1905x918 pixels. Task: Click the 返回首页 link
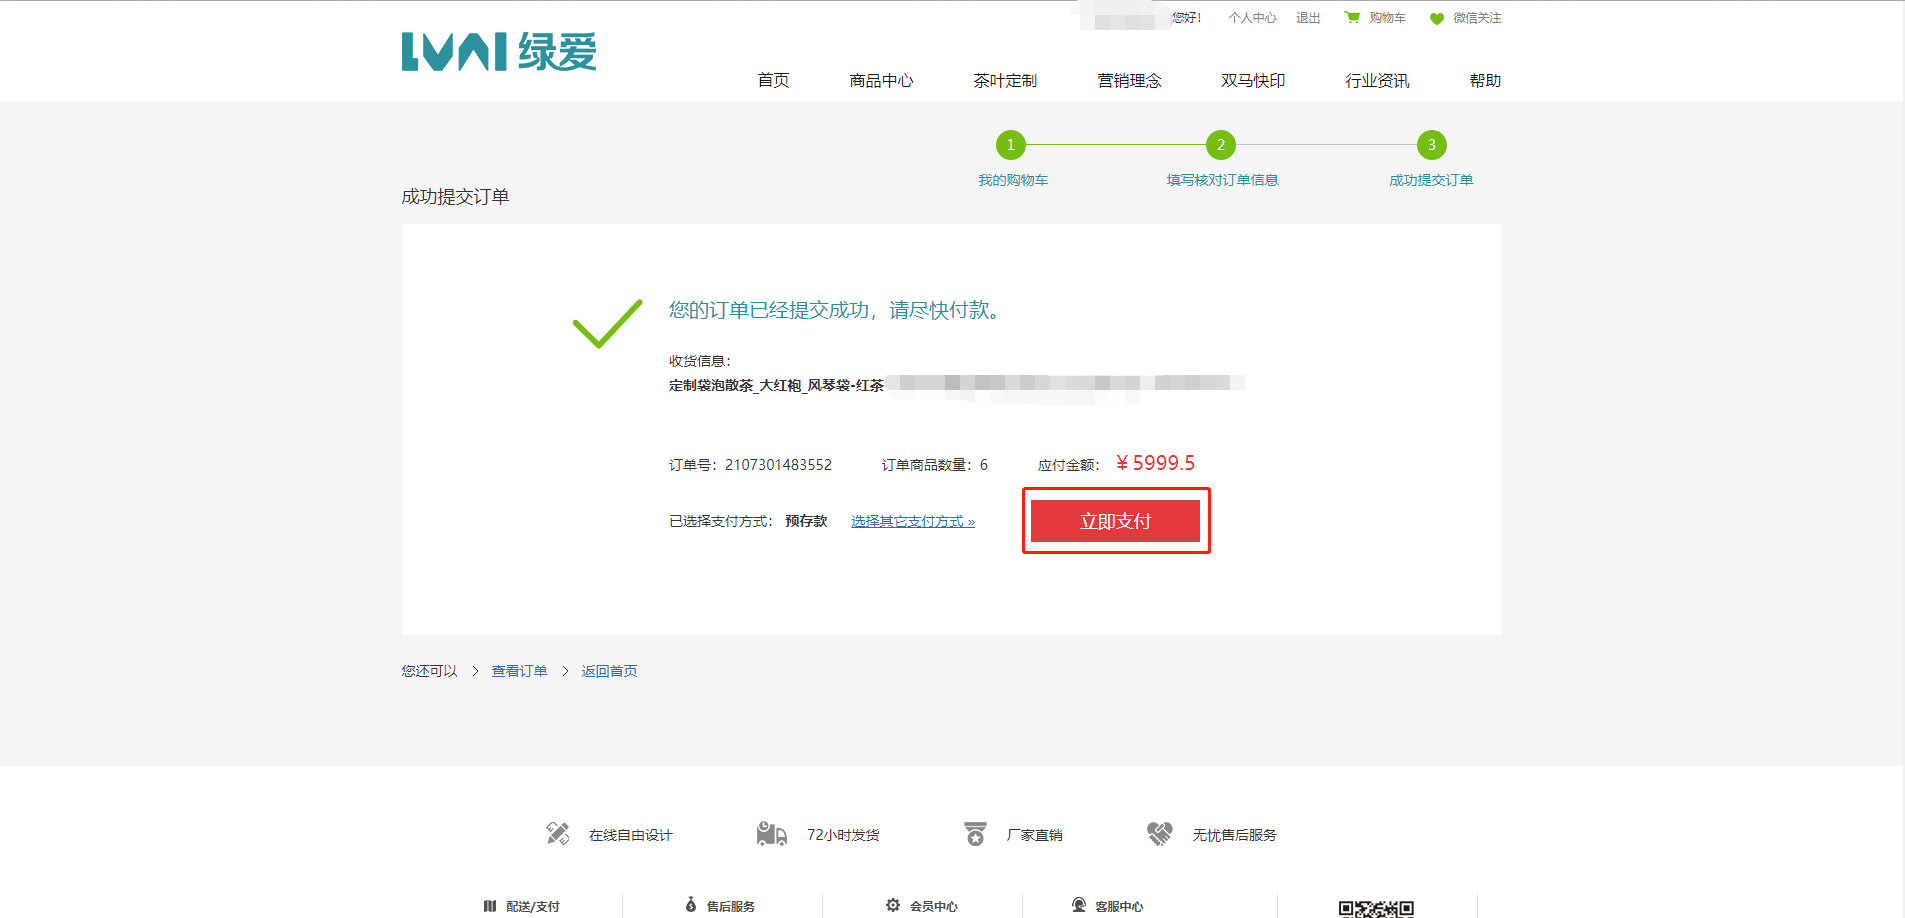click(x=609, y=671)
